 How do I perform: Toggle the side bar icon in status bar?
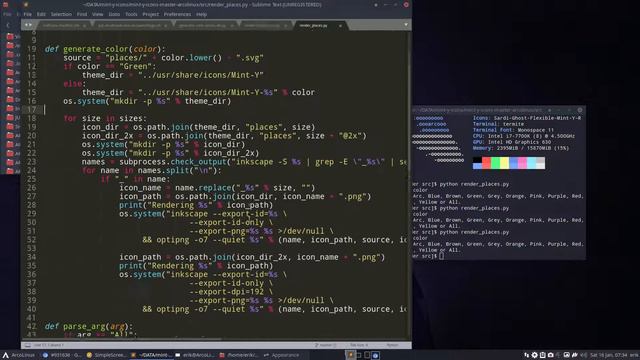point(27,345)
